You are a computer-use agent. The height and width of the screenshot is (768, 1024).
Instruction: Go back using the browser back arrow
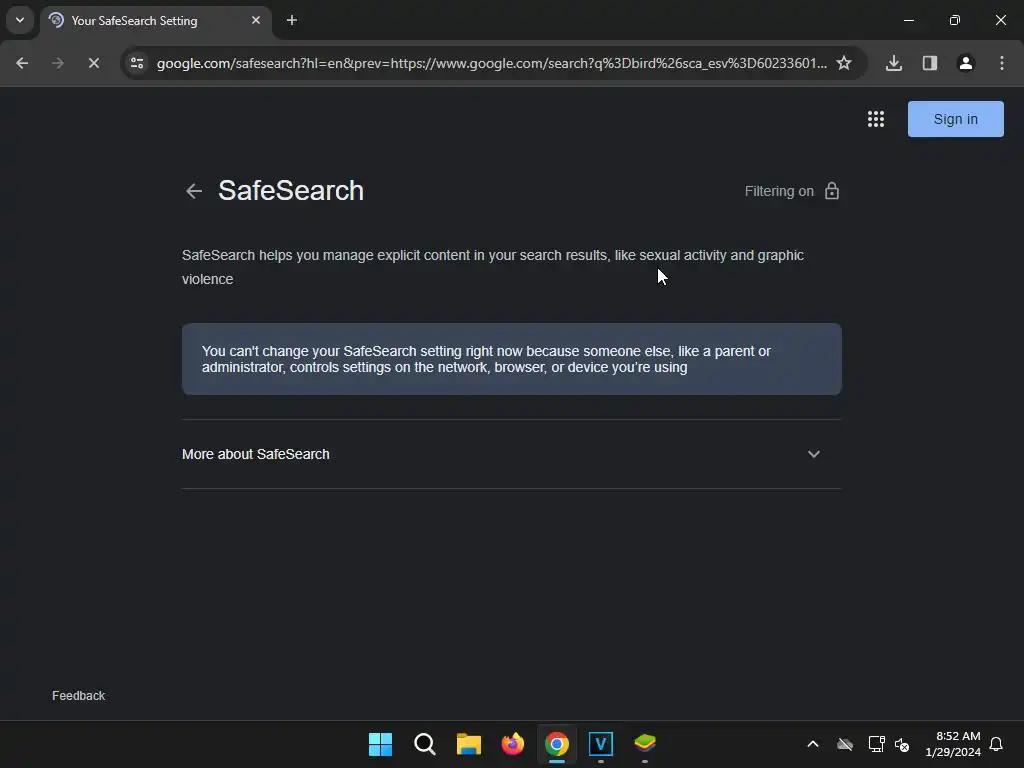pos(22,63)
